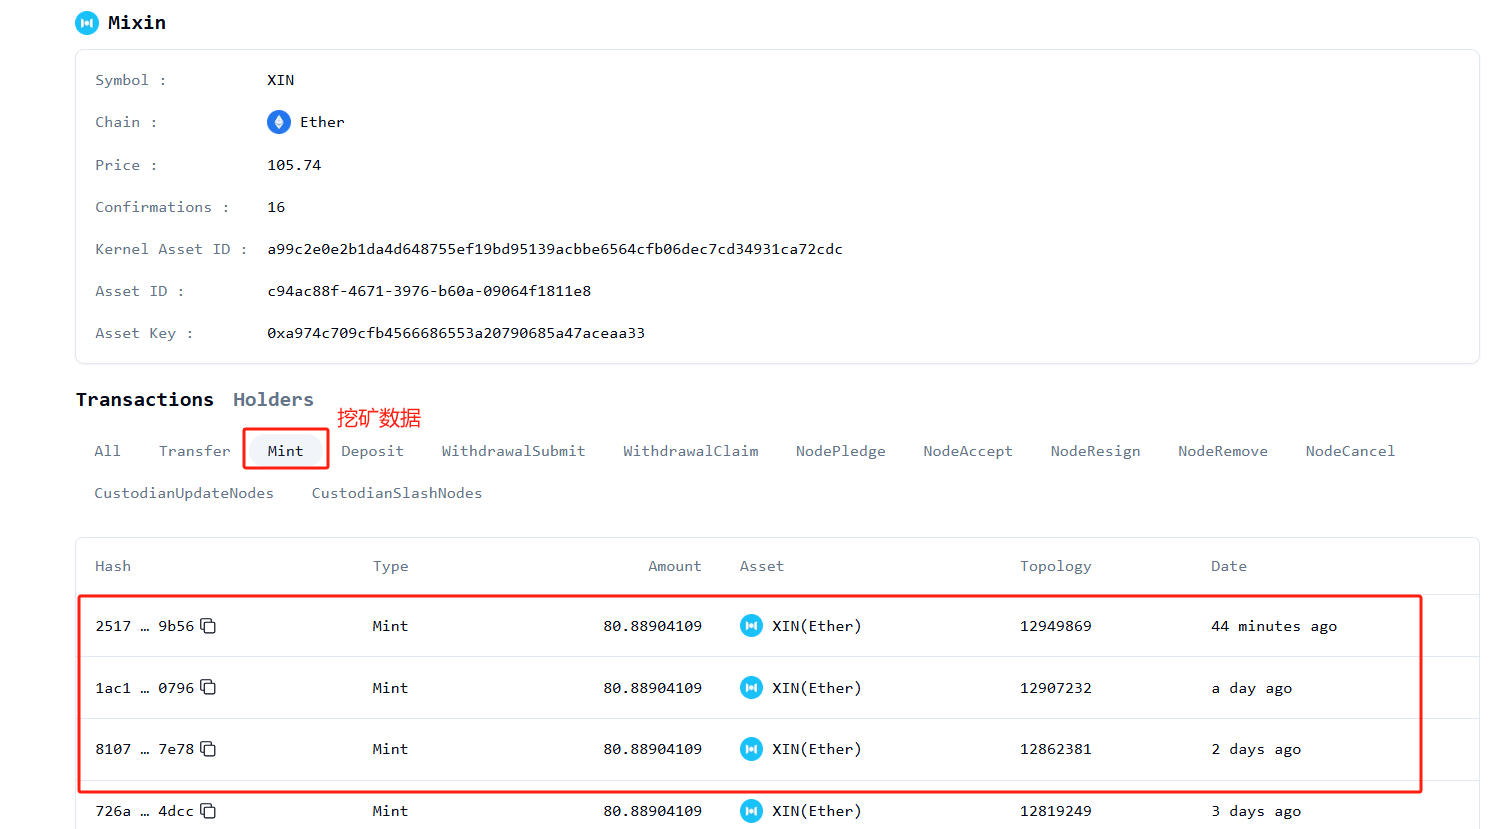Click topology number 12907232
Viewport: 1493px width, 829px height.
(x=1056, y=688)
